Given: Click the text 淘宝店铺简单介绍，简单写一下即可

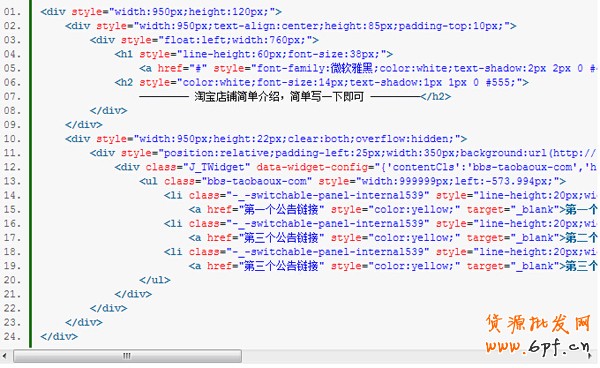Looking at the screenshot, I should pyautogui.click(x=279, y=96).
